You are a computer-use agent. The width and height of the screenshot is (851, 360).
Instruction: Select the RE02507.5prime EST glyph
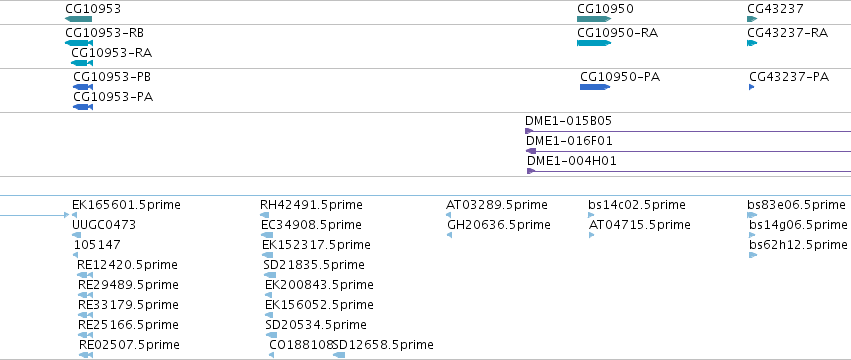pos(86,355)
